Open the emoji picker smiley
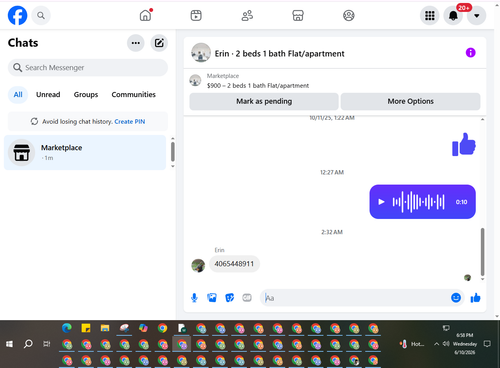 point(456,297)
